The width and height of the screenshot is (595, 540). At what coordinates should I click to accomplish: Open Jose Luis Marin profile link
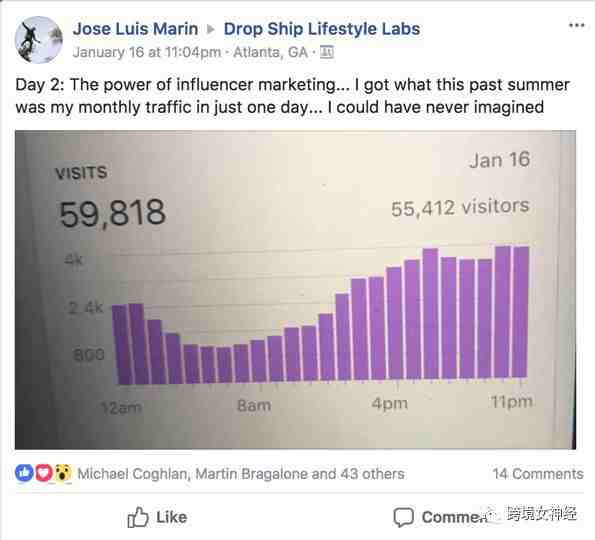click(x=135, y=29)
